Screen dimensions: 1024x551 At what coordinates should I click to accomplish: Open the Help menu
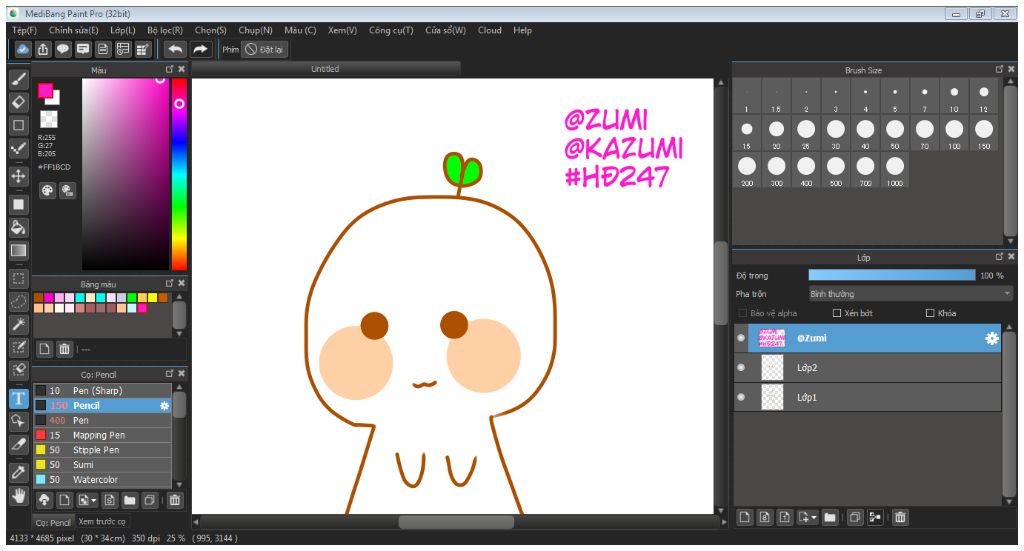point(522,30)
